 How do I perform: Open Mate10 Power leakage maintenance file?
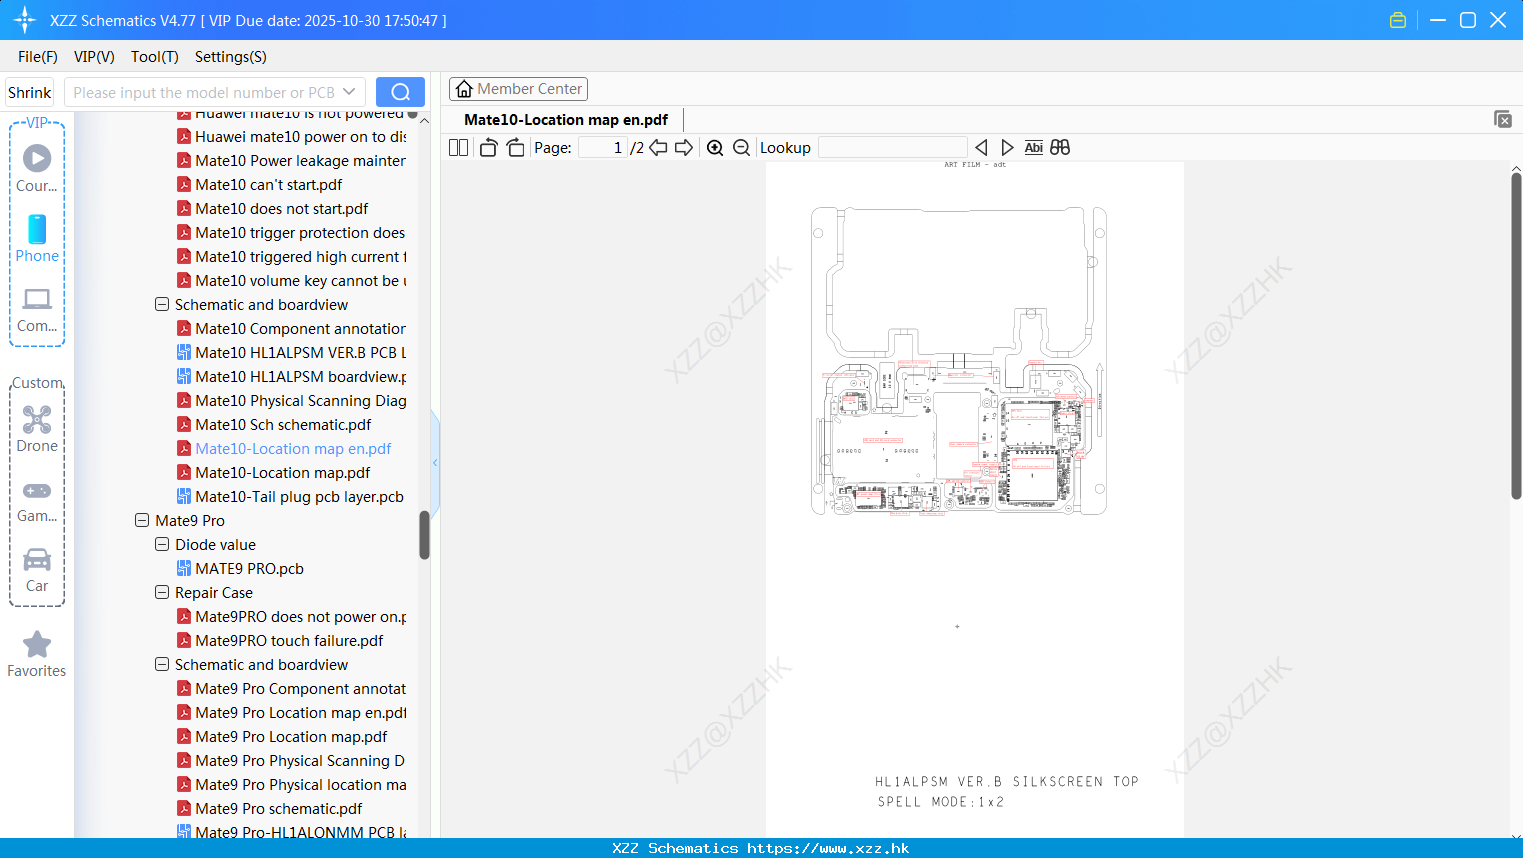click(291, 160)
